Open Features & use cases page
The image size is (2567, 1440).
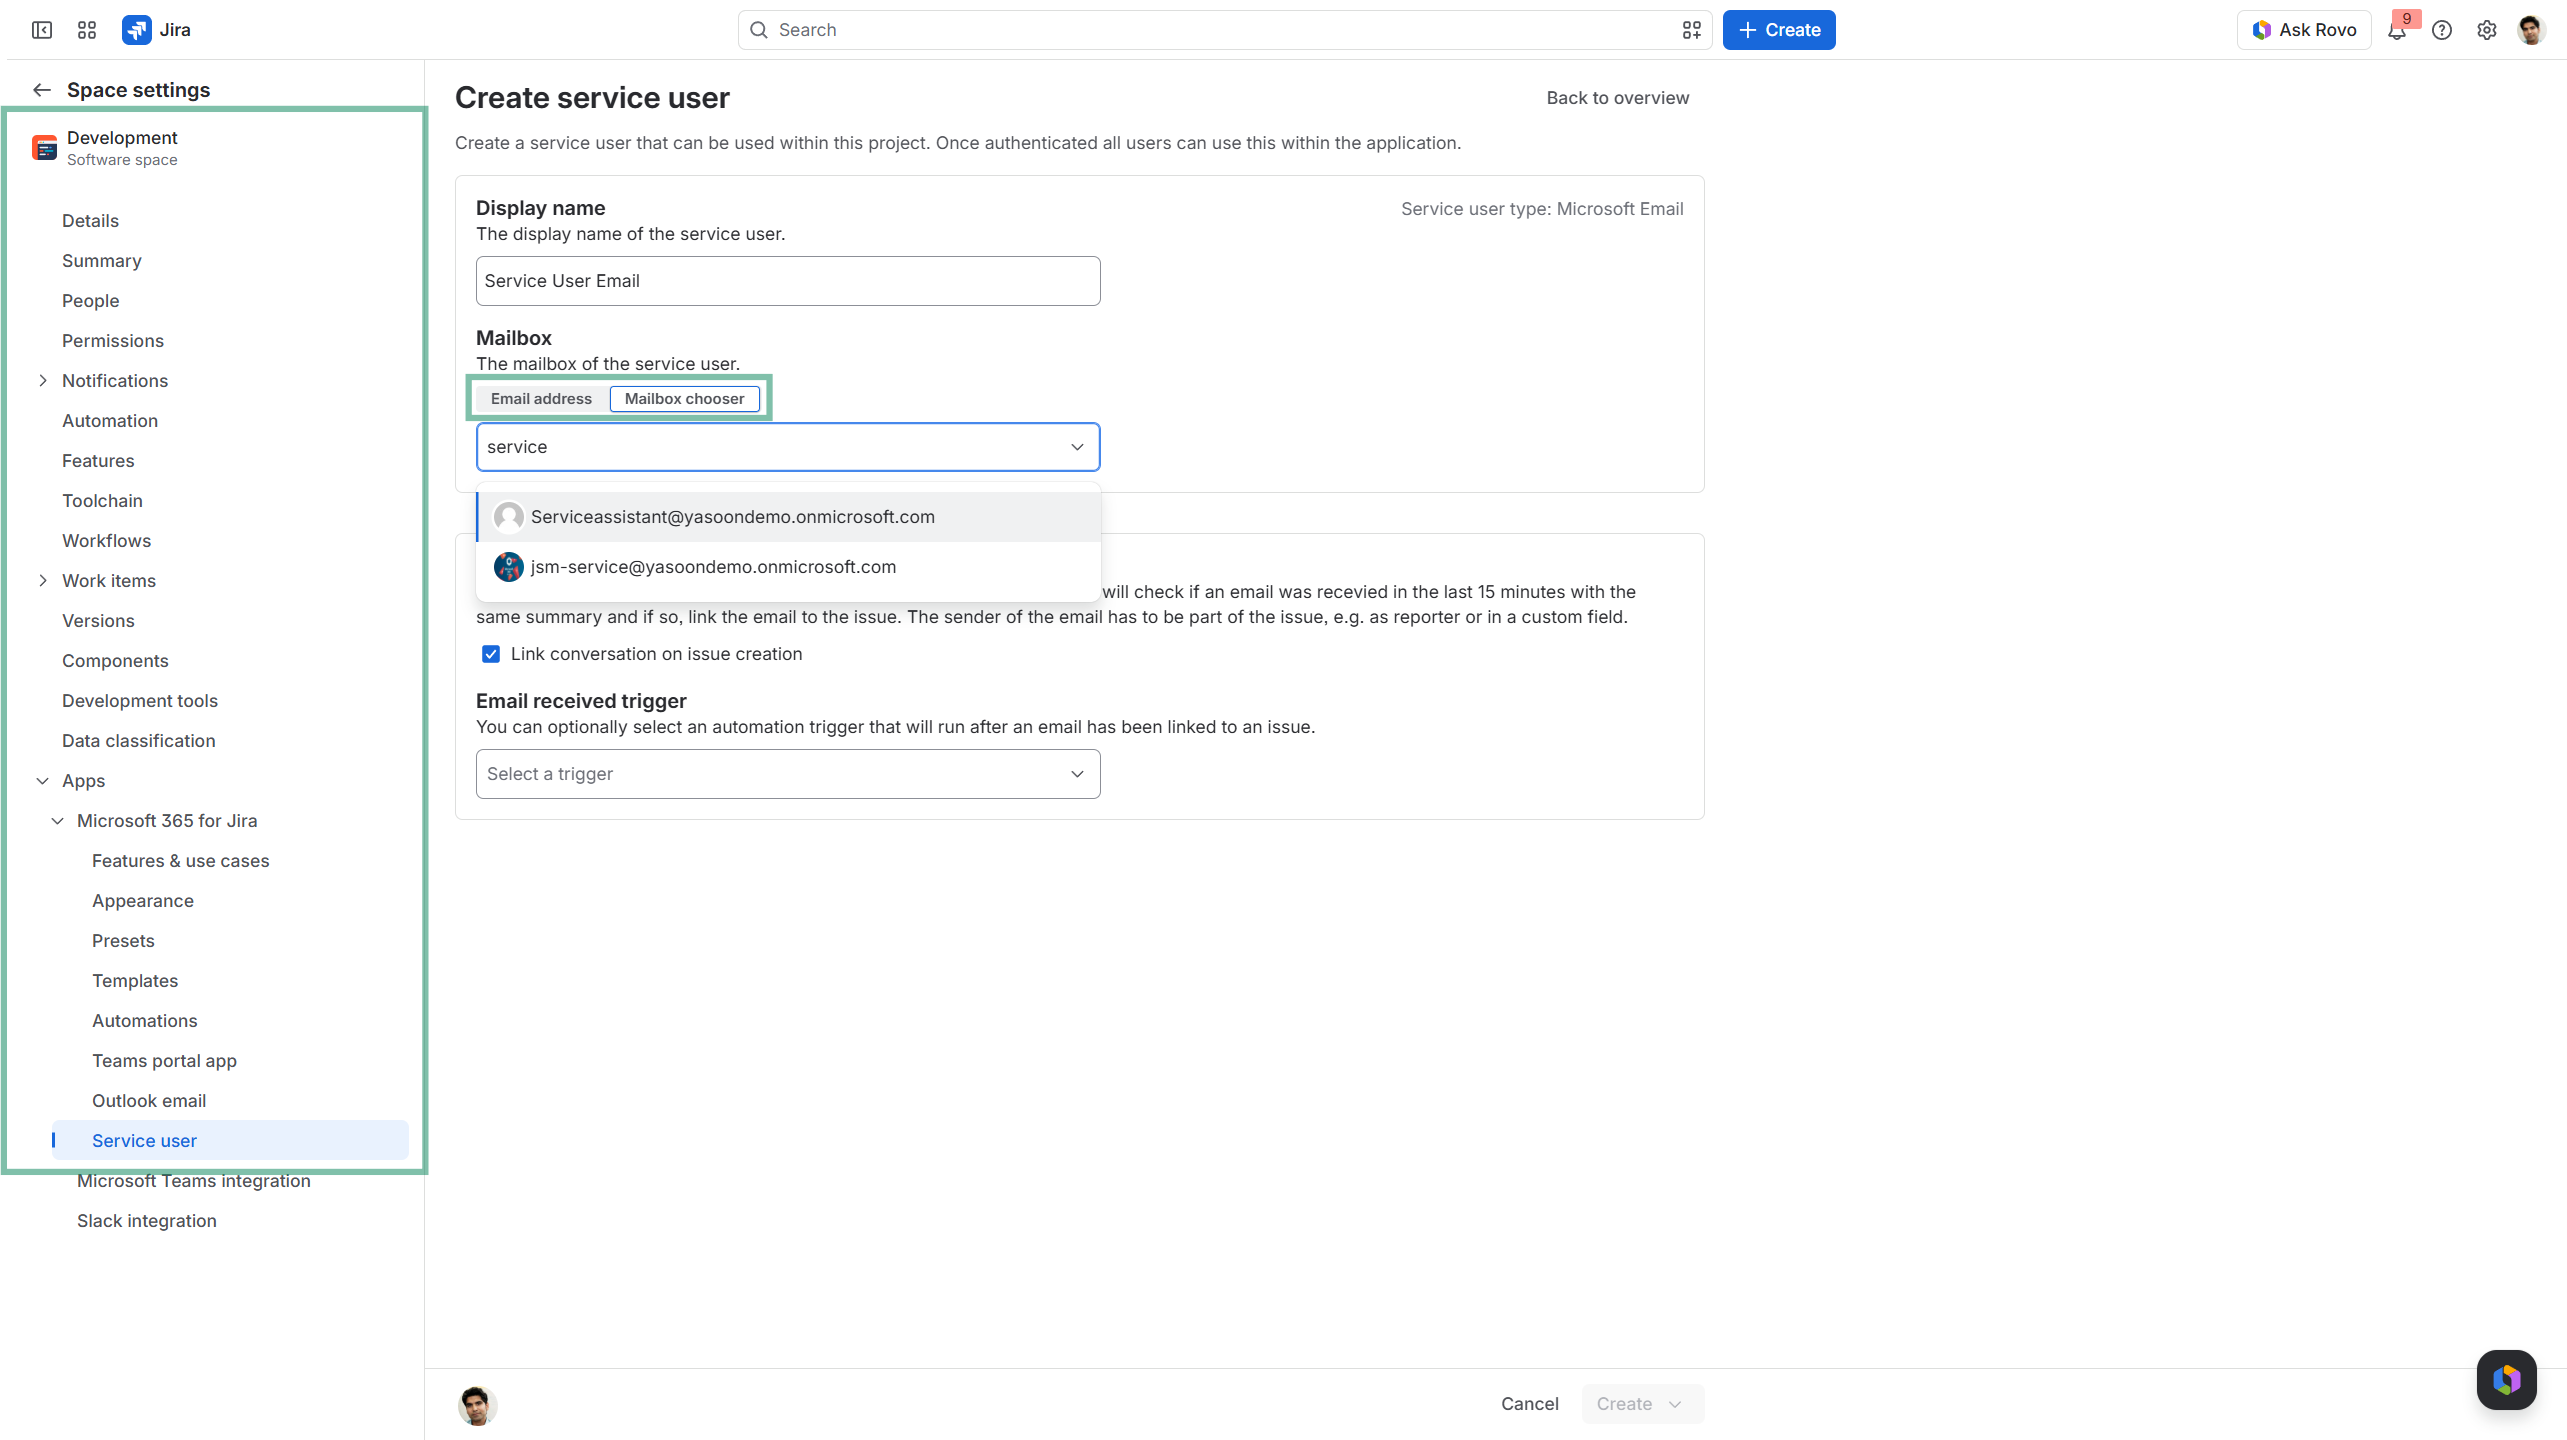point(181,861)
